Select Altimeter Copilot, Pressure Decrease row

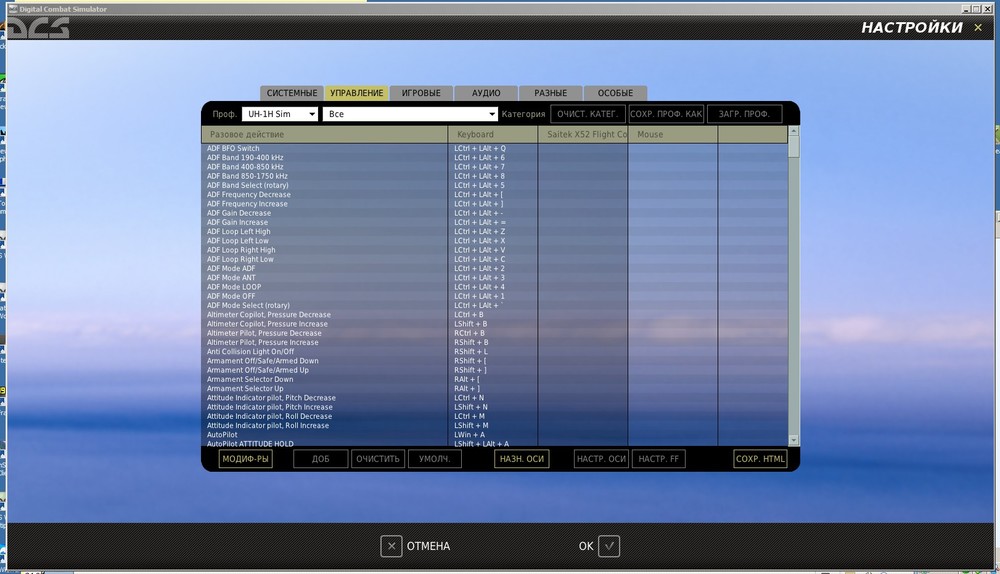[x=495, y=314]
